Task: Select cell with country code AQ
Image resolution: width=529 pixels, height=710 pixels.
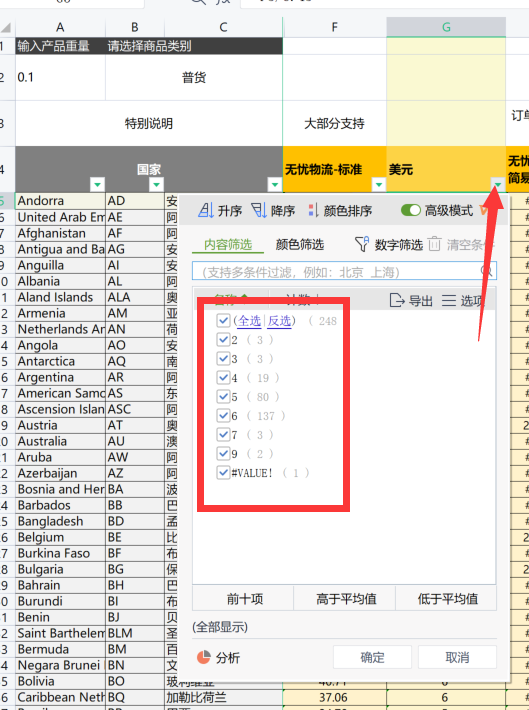Action: 135,361
